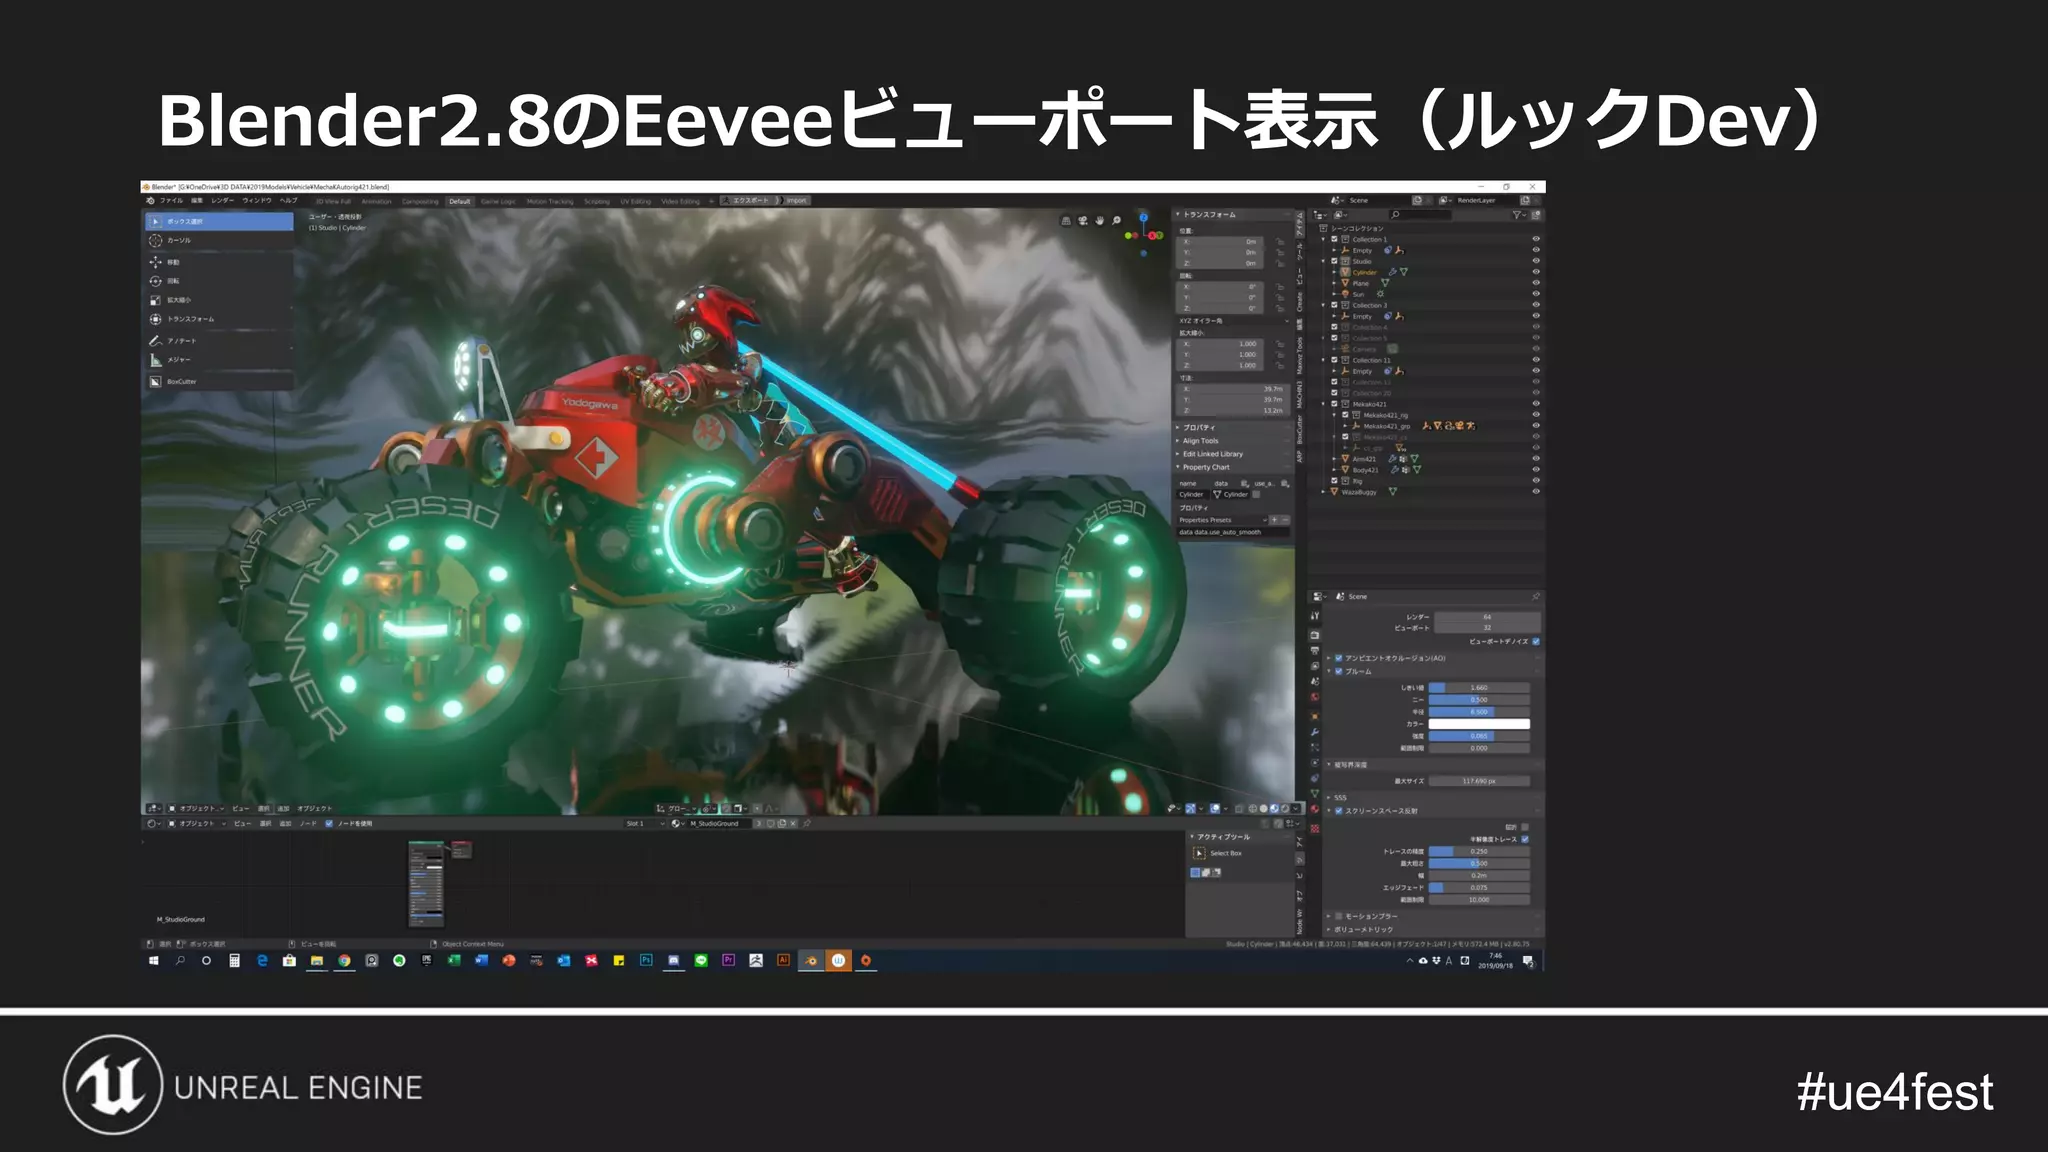This screenshot has height=1152, width=2048.
Task: Select the BoxCutter tool
Action: click(x=219, y=382)
